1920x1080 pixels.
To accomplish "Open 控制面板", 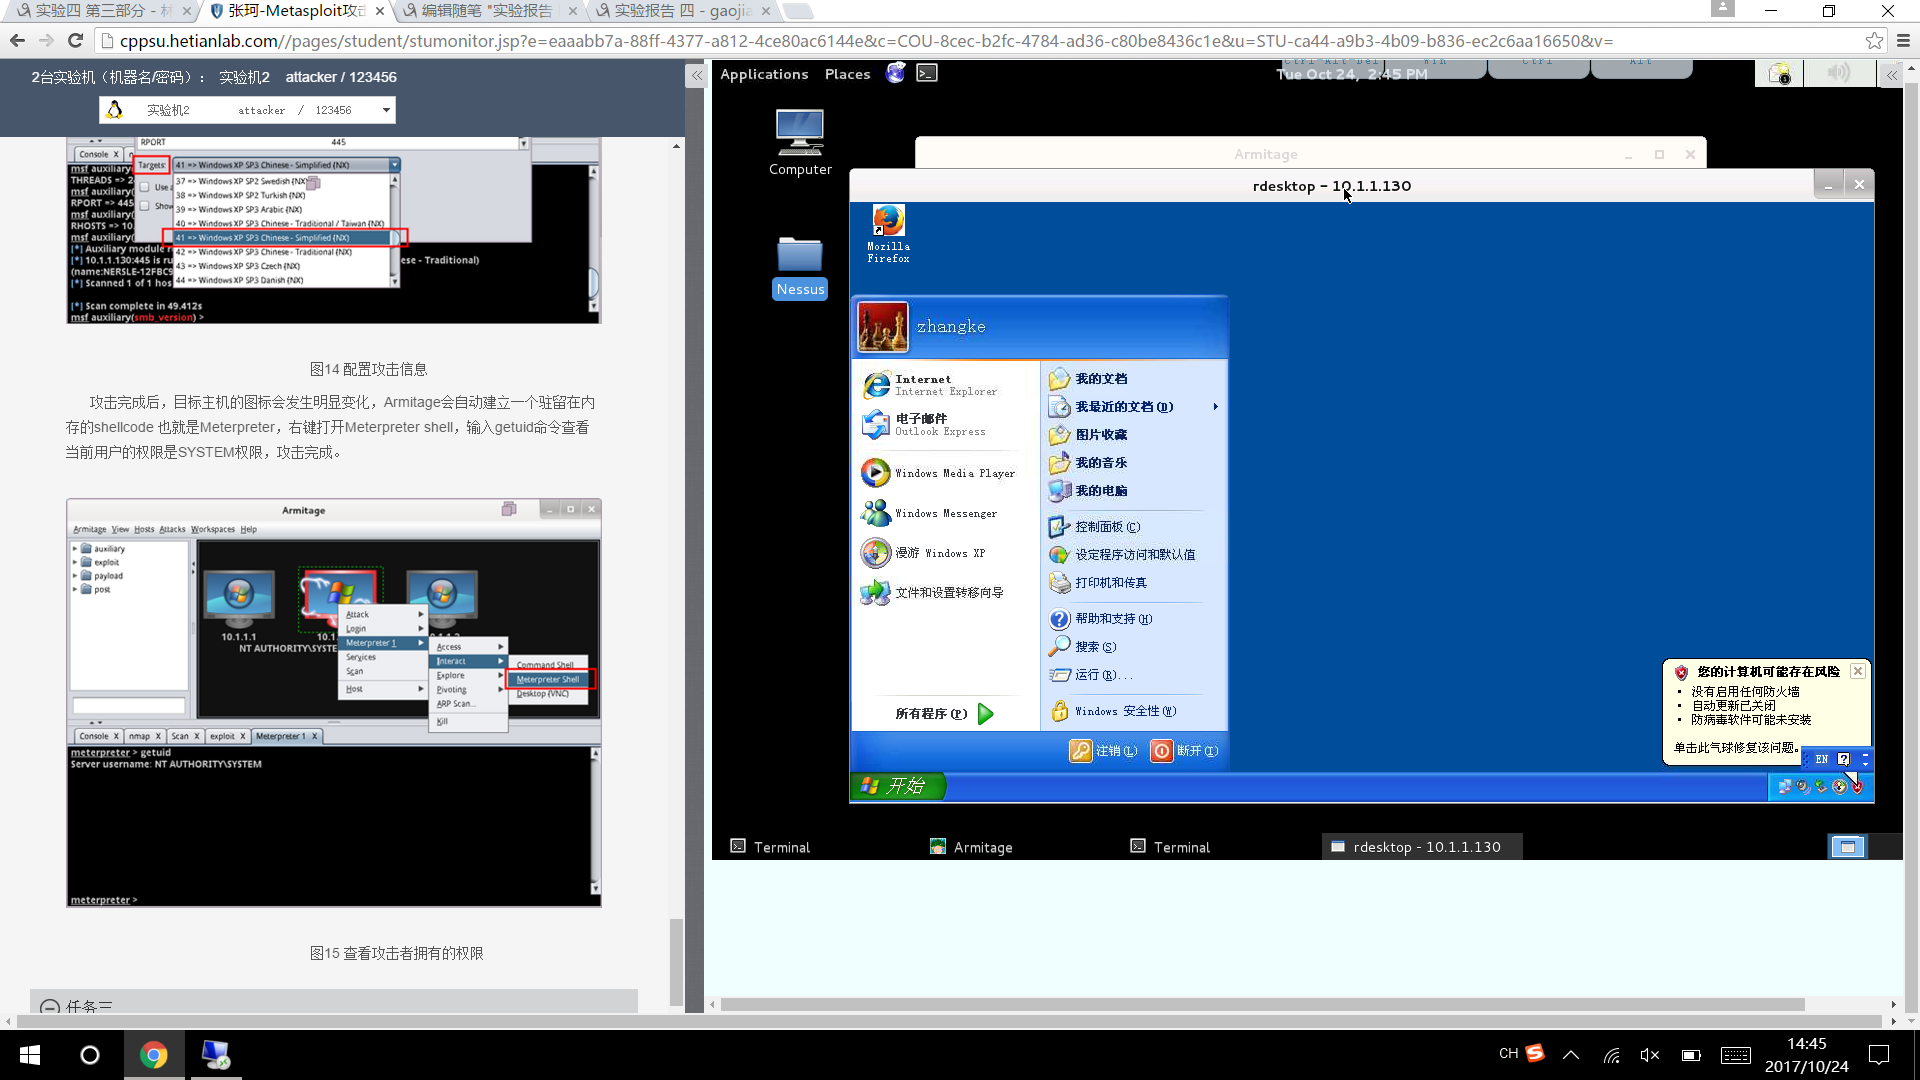I will (1095, 527).
